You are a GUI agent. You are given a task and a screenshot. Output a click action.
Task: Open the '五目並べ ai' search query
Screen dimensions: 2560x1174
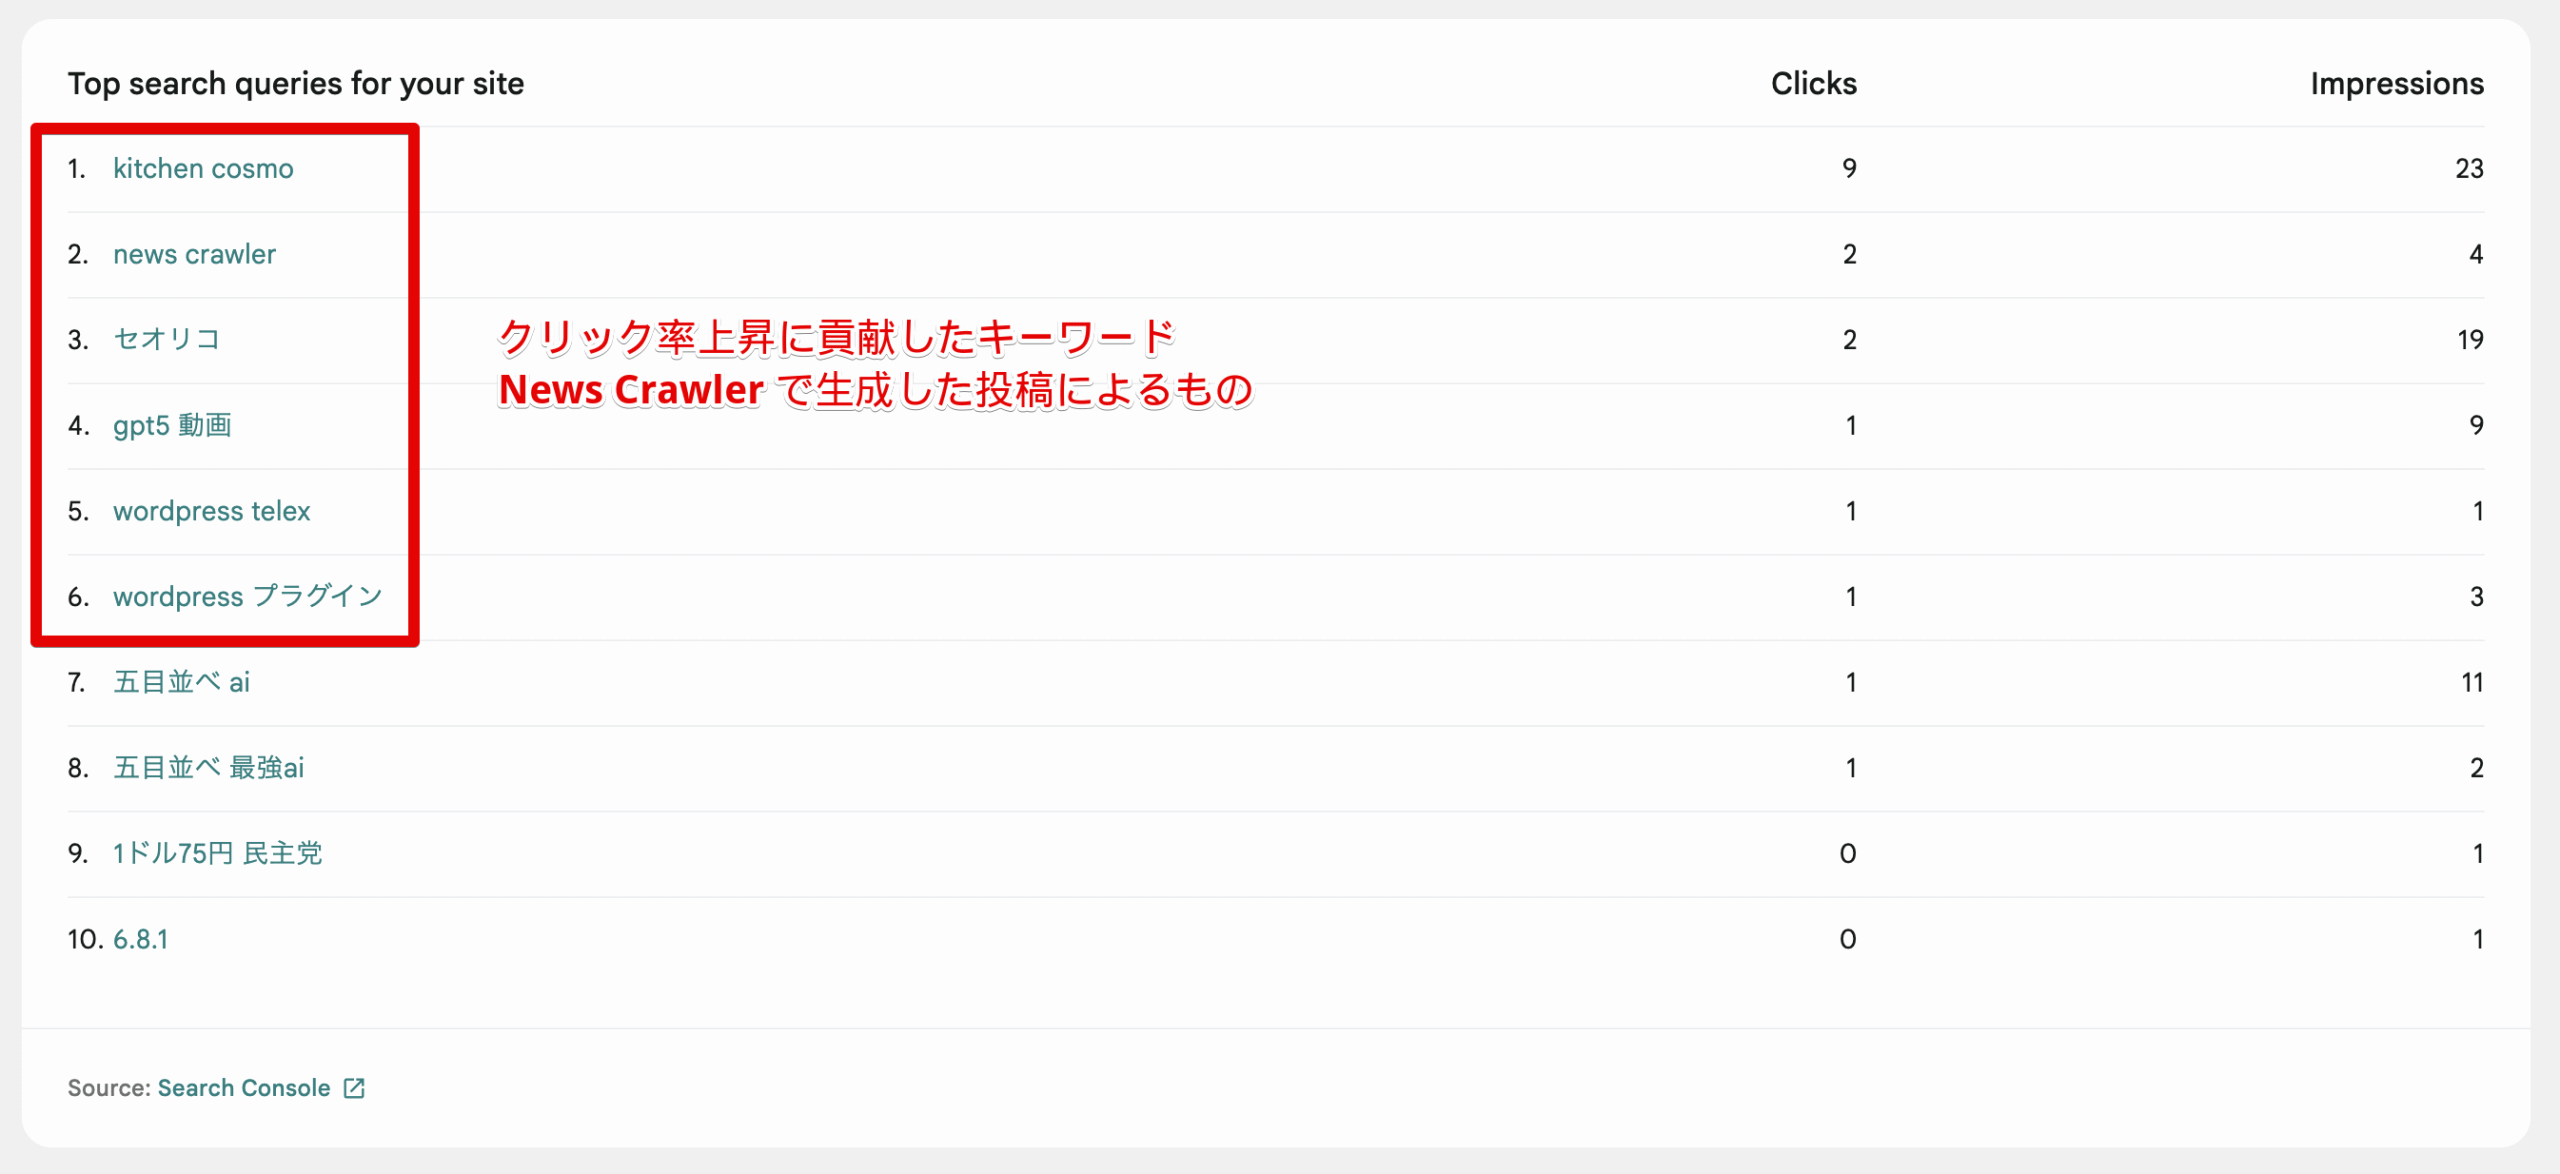tap(181, 682)
